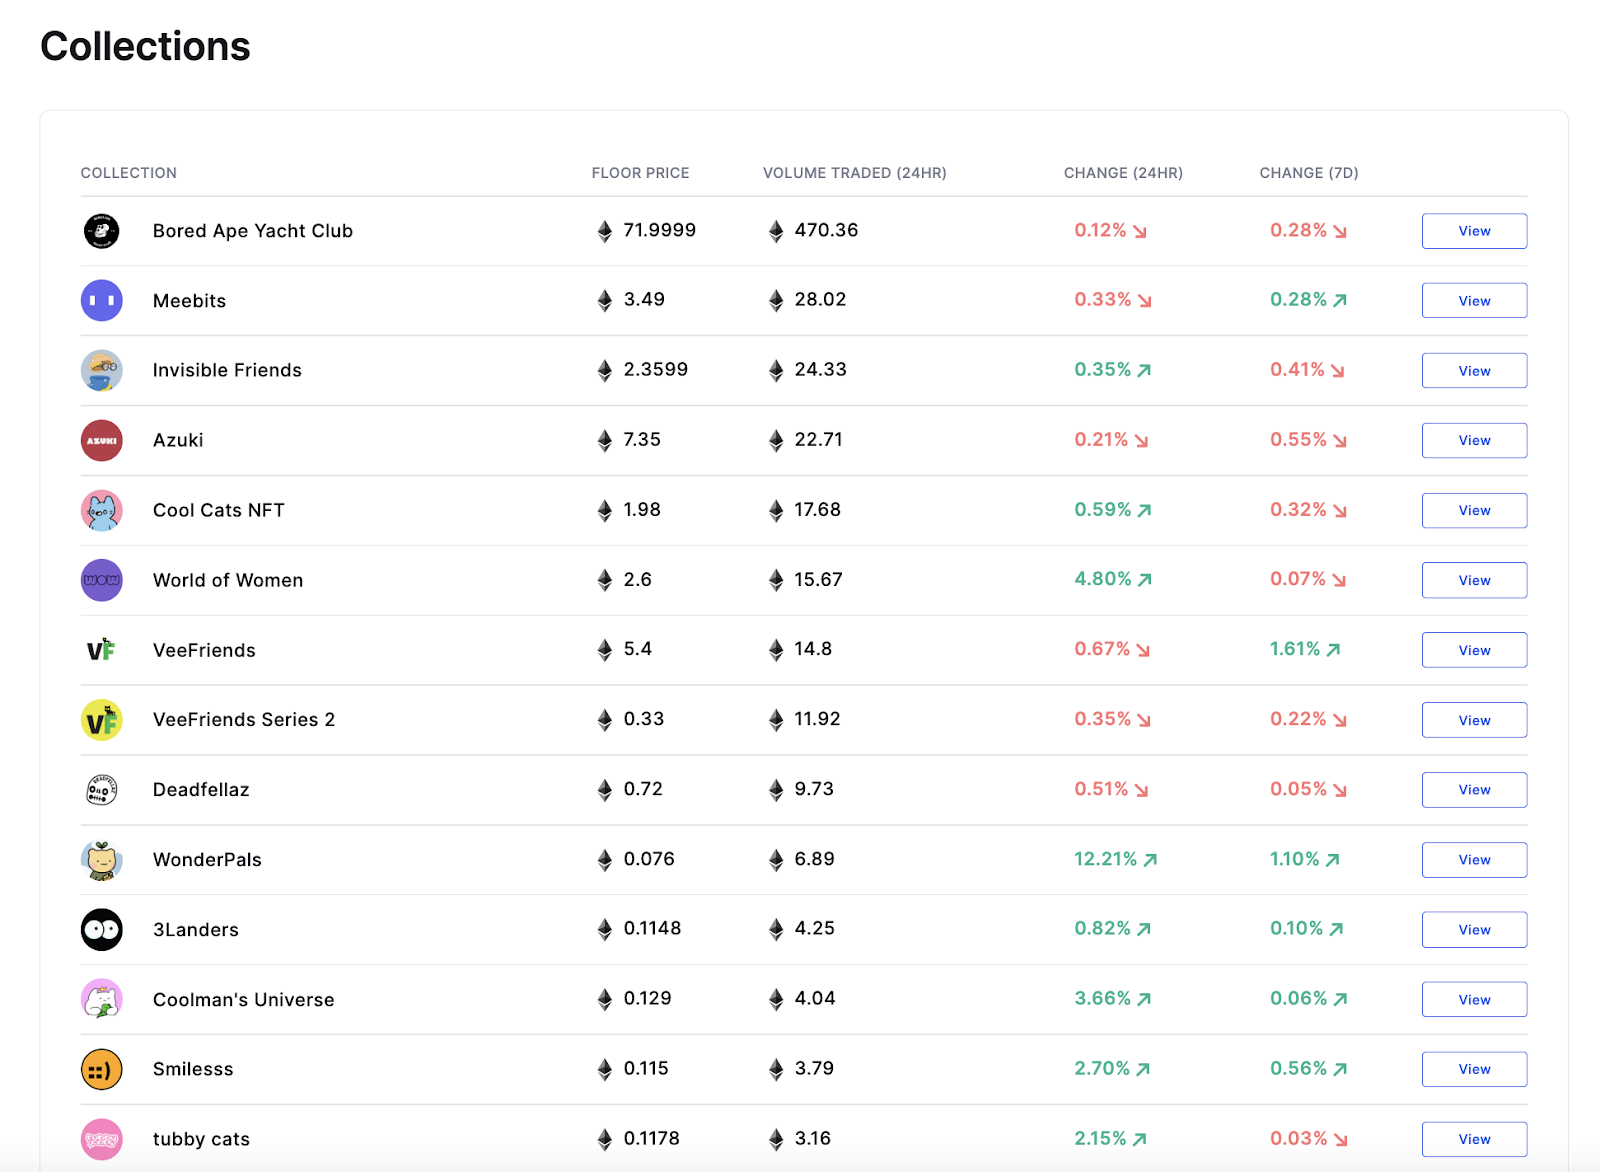
Task: Click the Bored Ape Yacht Club logo icon
Action: (x=101, y=231)
